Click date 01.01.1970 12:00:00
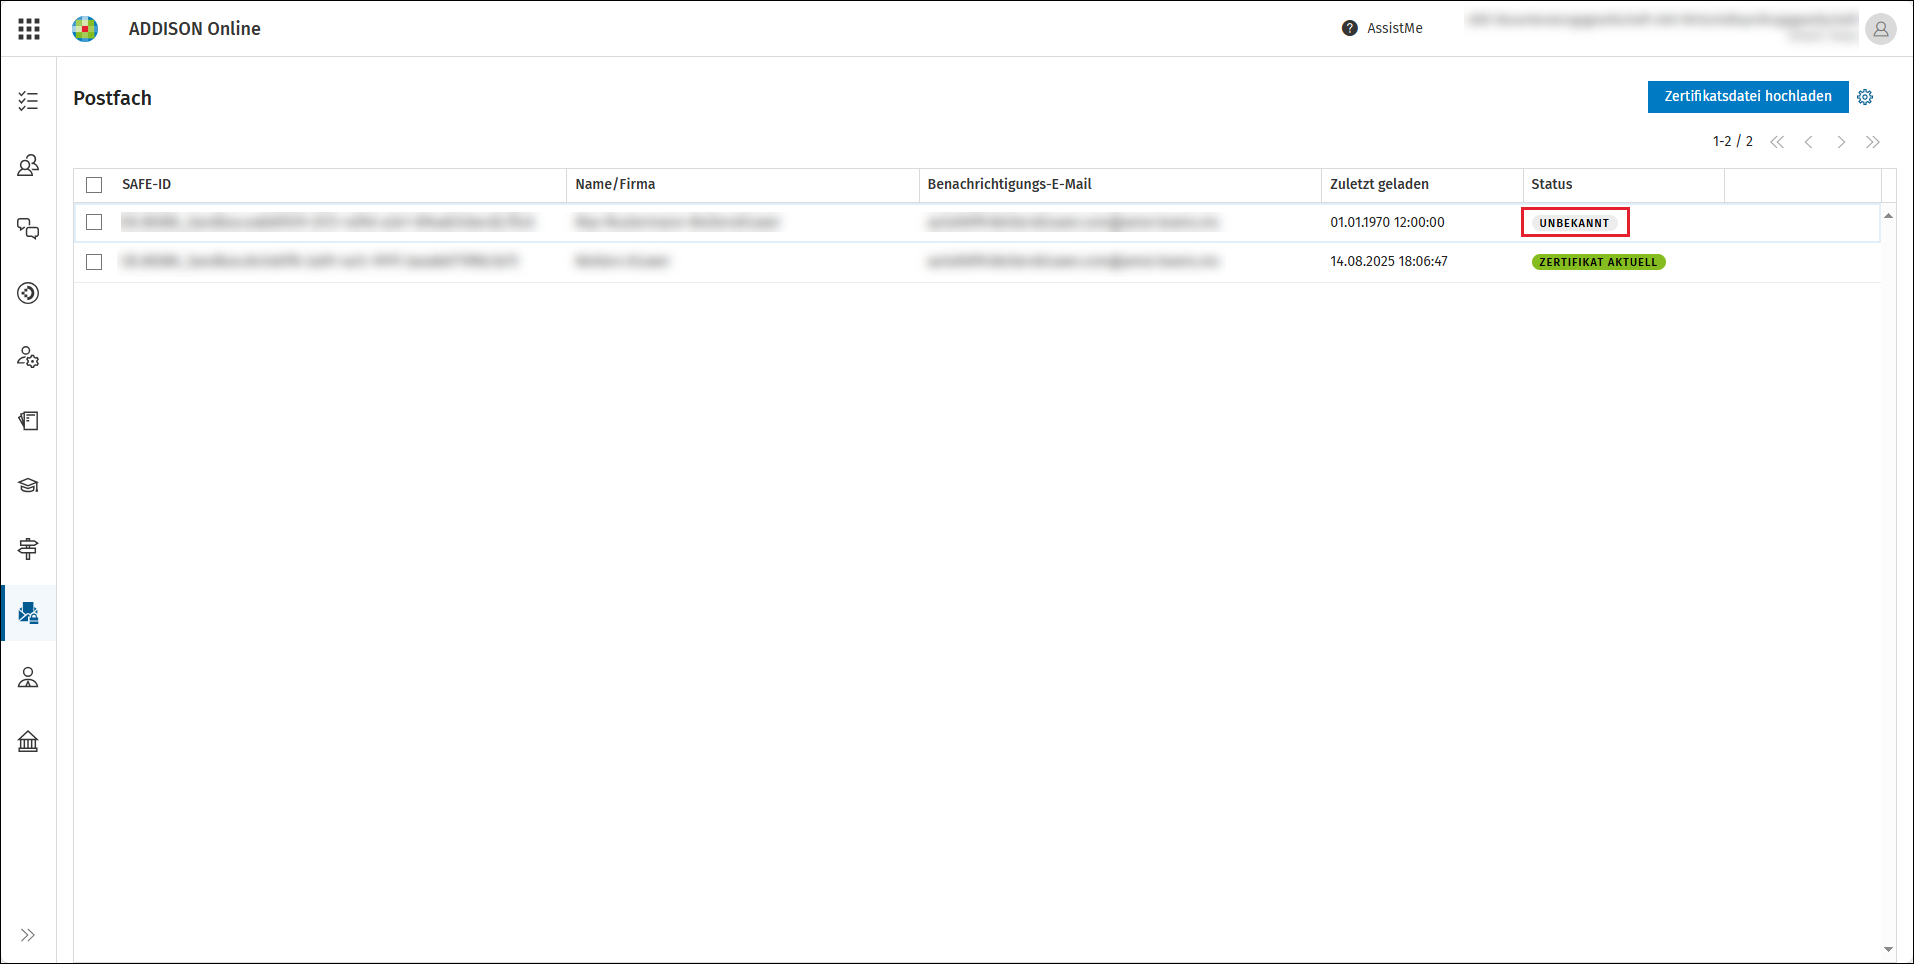 [1387, 222]
